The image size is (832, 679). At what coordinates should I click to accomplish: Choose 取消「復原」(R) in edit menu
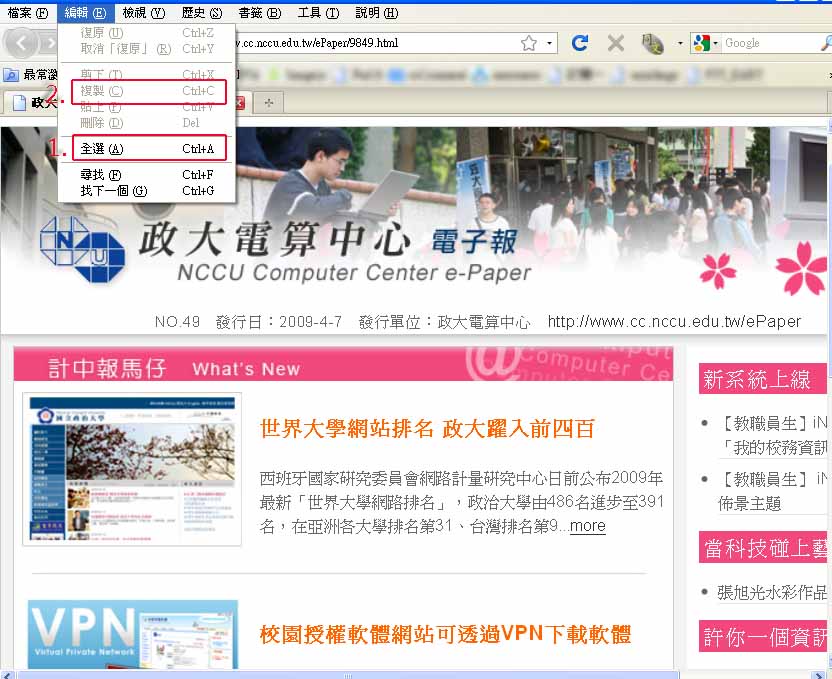pyautogui.click(x=148, y=49)
